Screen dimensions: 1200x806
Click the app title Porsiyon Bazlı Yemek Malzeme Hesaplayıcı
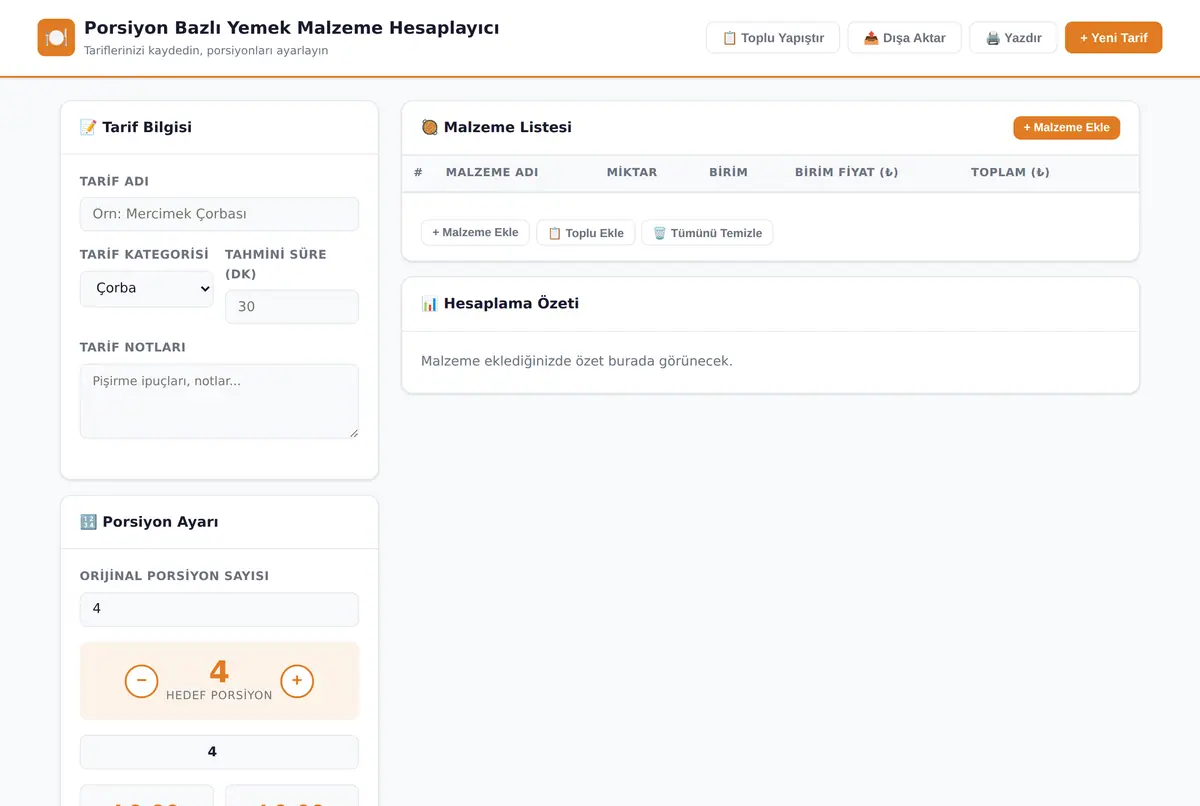point(292,28)
